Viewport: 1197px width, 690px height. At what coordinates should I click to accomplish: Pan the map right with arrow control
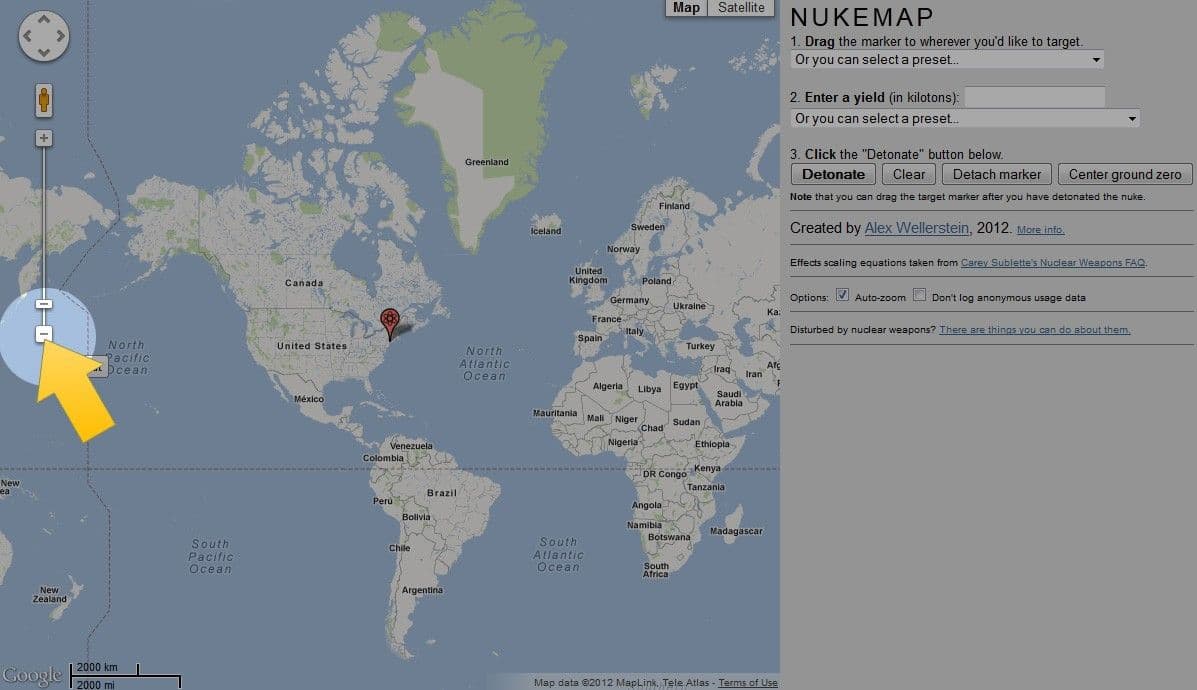[61, 36]
